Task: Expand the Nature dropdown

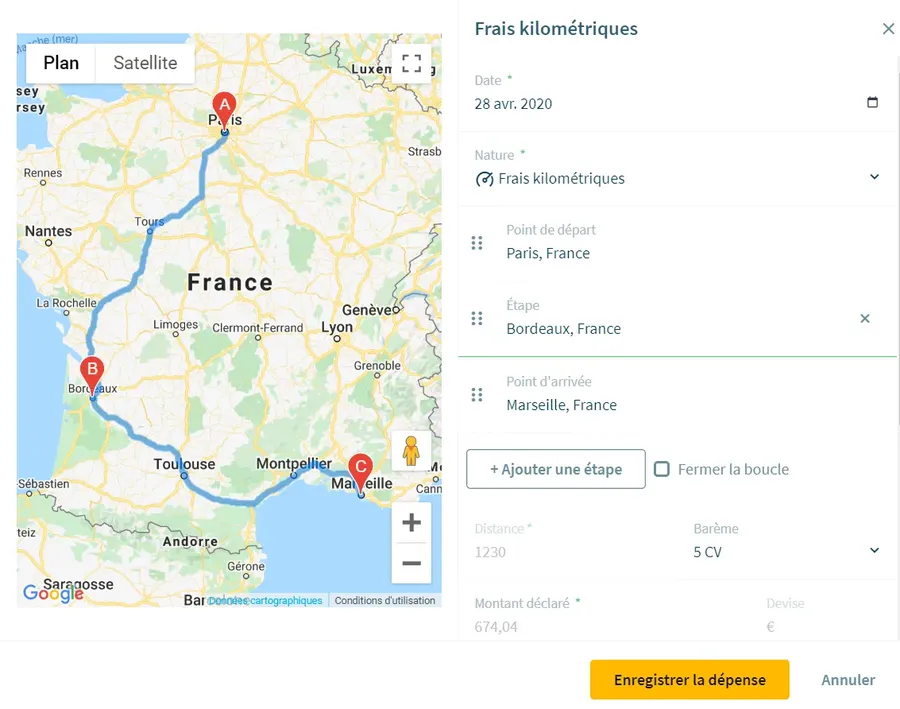Action: [x=873, y=178]
